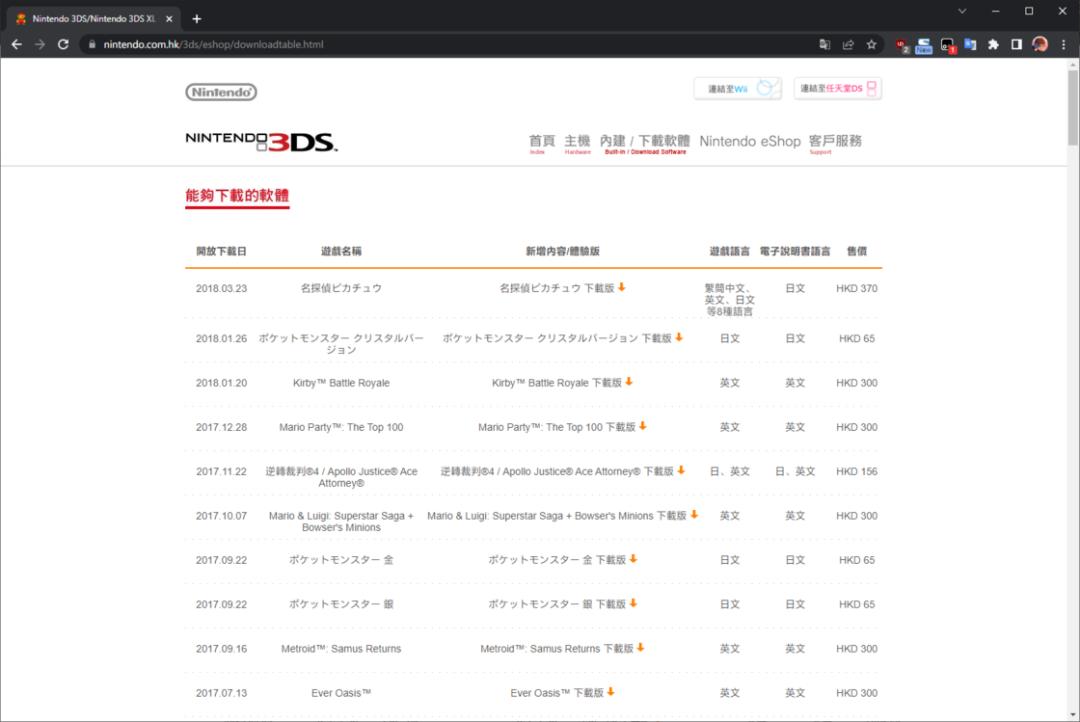
Task: Click the Nintendo logo
Action: click(x=221, y=92)
